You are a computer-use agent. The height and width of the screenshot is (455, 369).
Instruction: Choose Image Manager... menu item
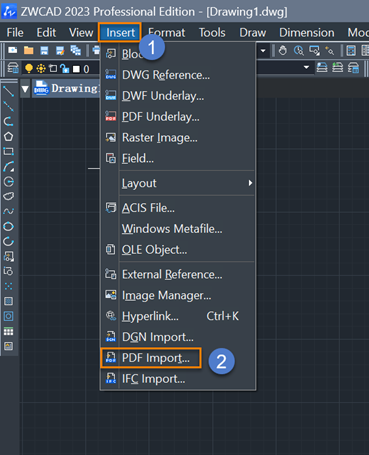click(178, 295)
